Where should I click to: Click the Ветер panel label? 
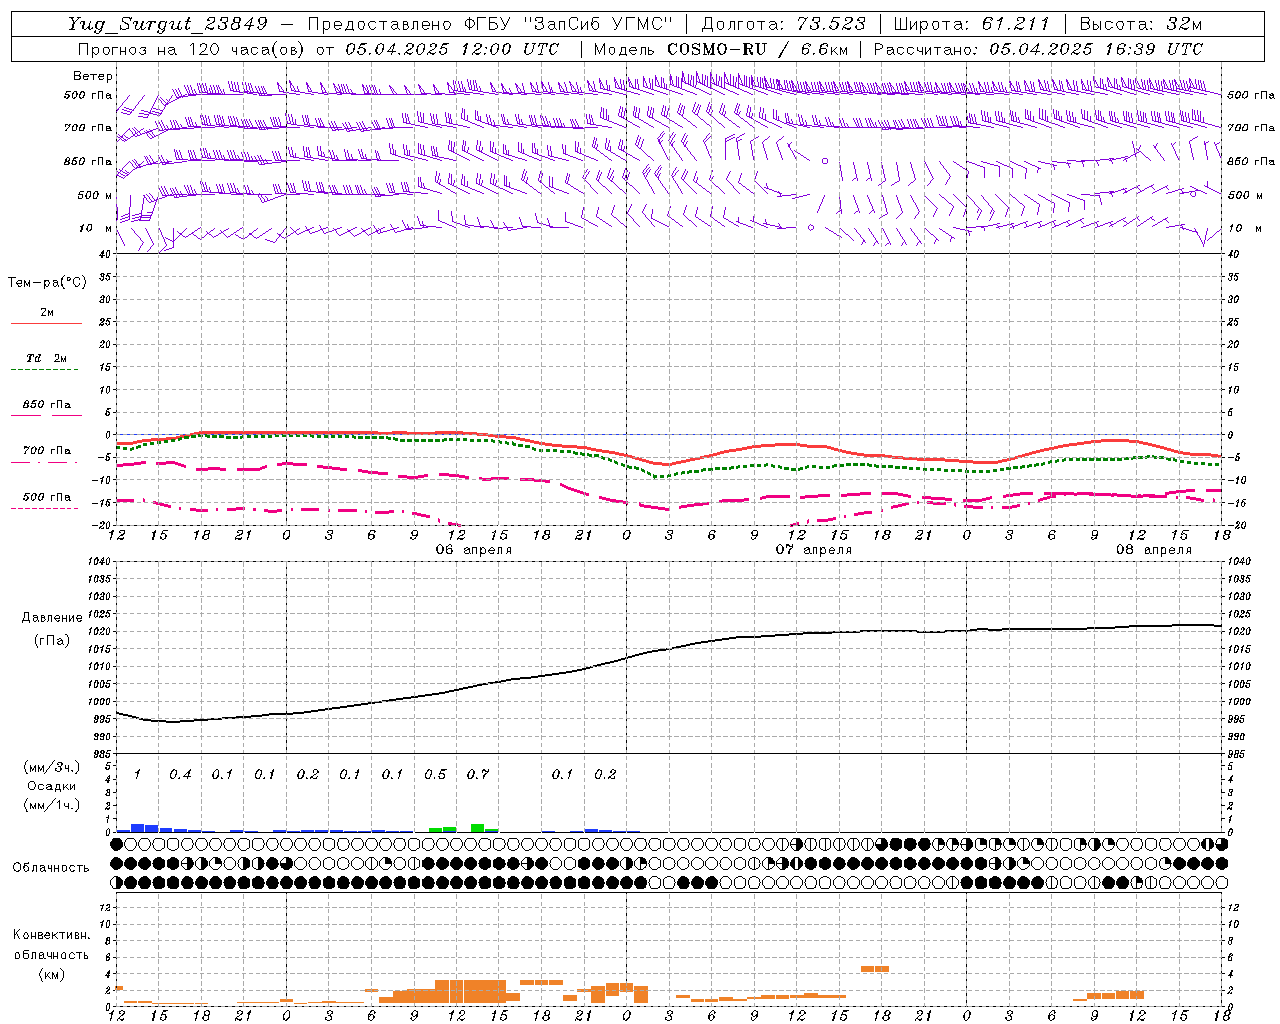pyautogui.click(x=93, y=76)
